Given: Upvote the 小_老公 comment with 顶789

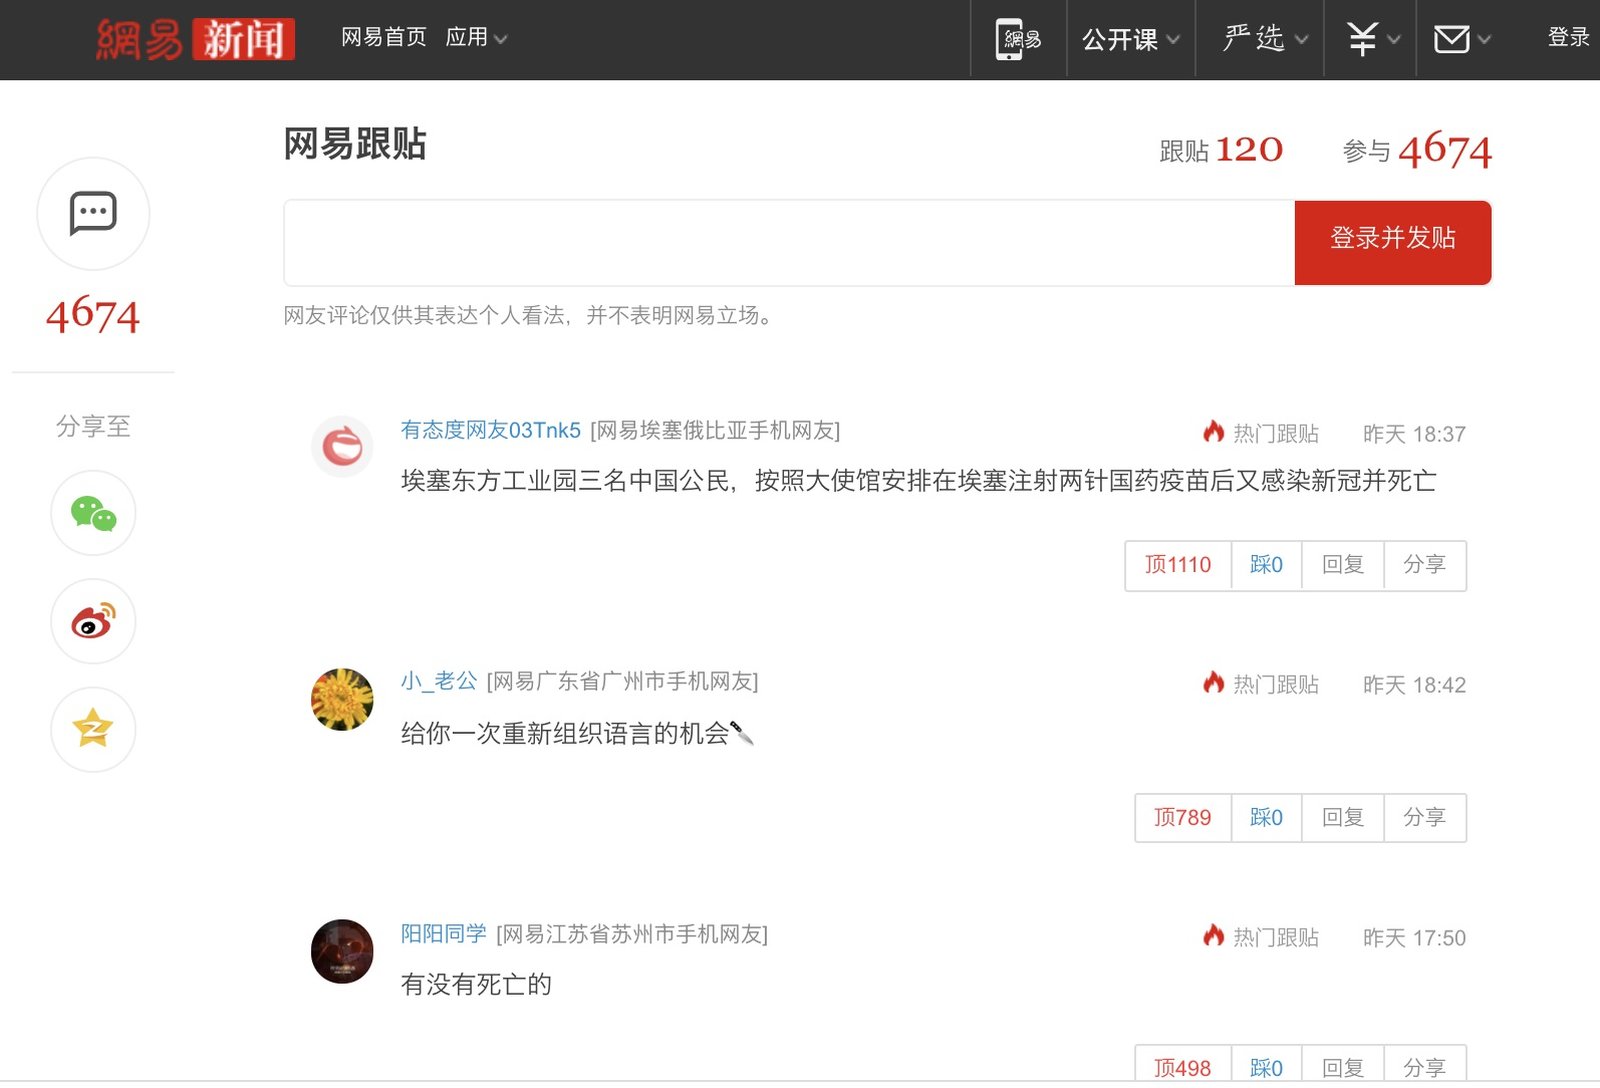Looking at the screenshot, I should pos(1182,818).
